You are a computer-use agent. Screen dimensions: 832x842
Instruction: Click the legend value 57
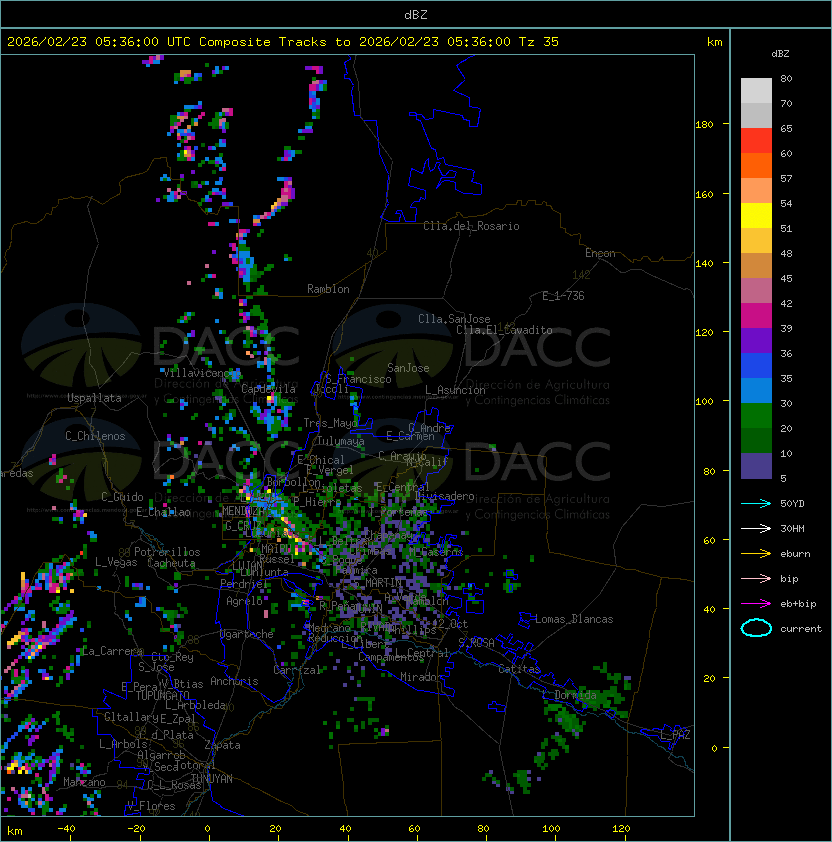[786, 178]
